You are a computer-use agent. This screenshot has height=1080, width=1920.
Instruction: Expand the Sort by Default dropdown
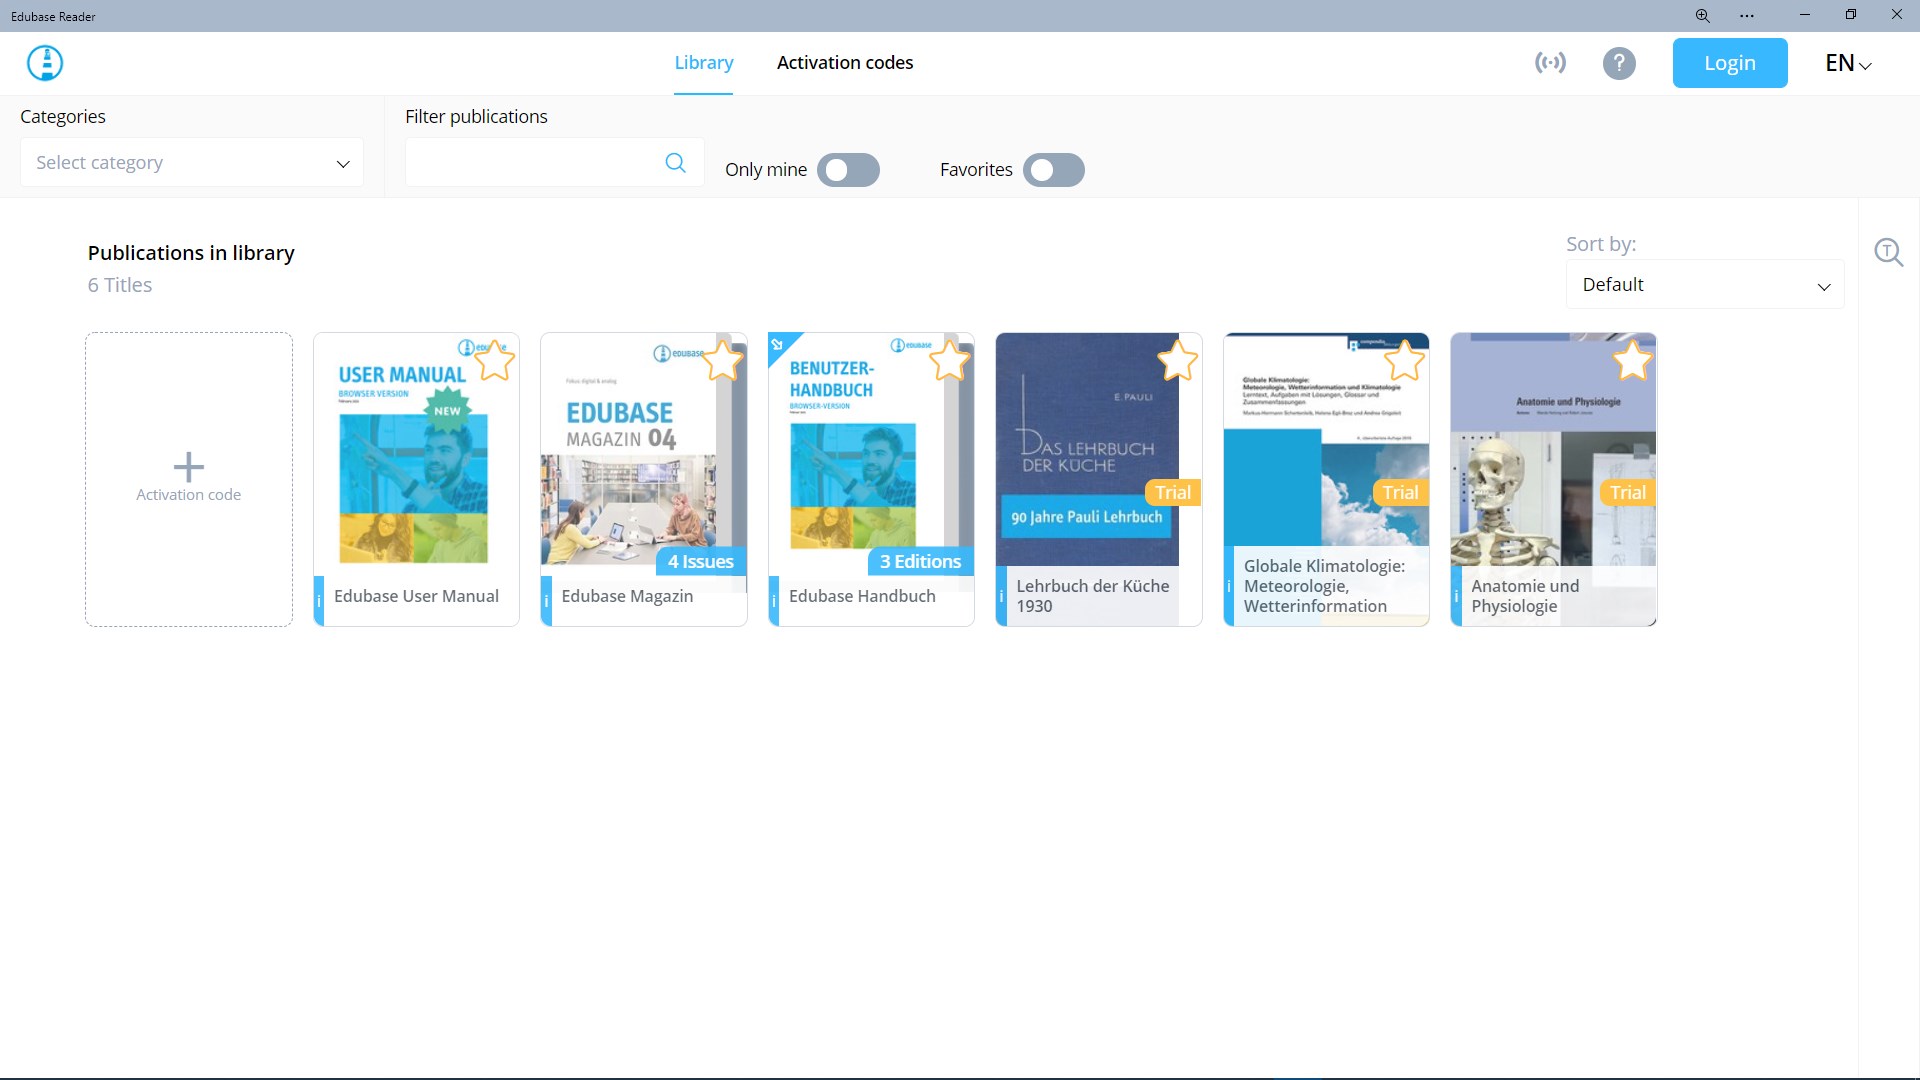[1704, 285]
